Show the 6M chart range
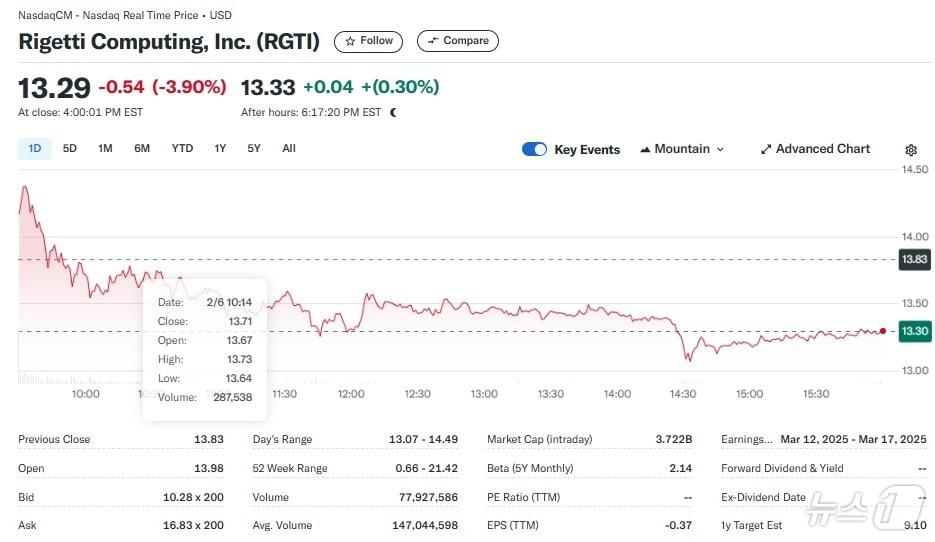 142,149
